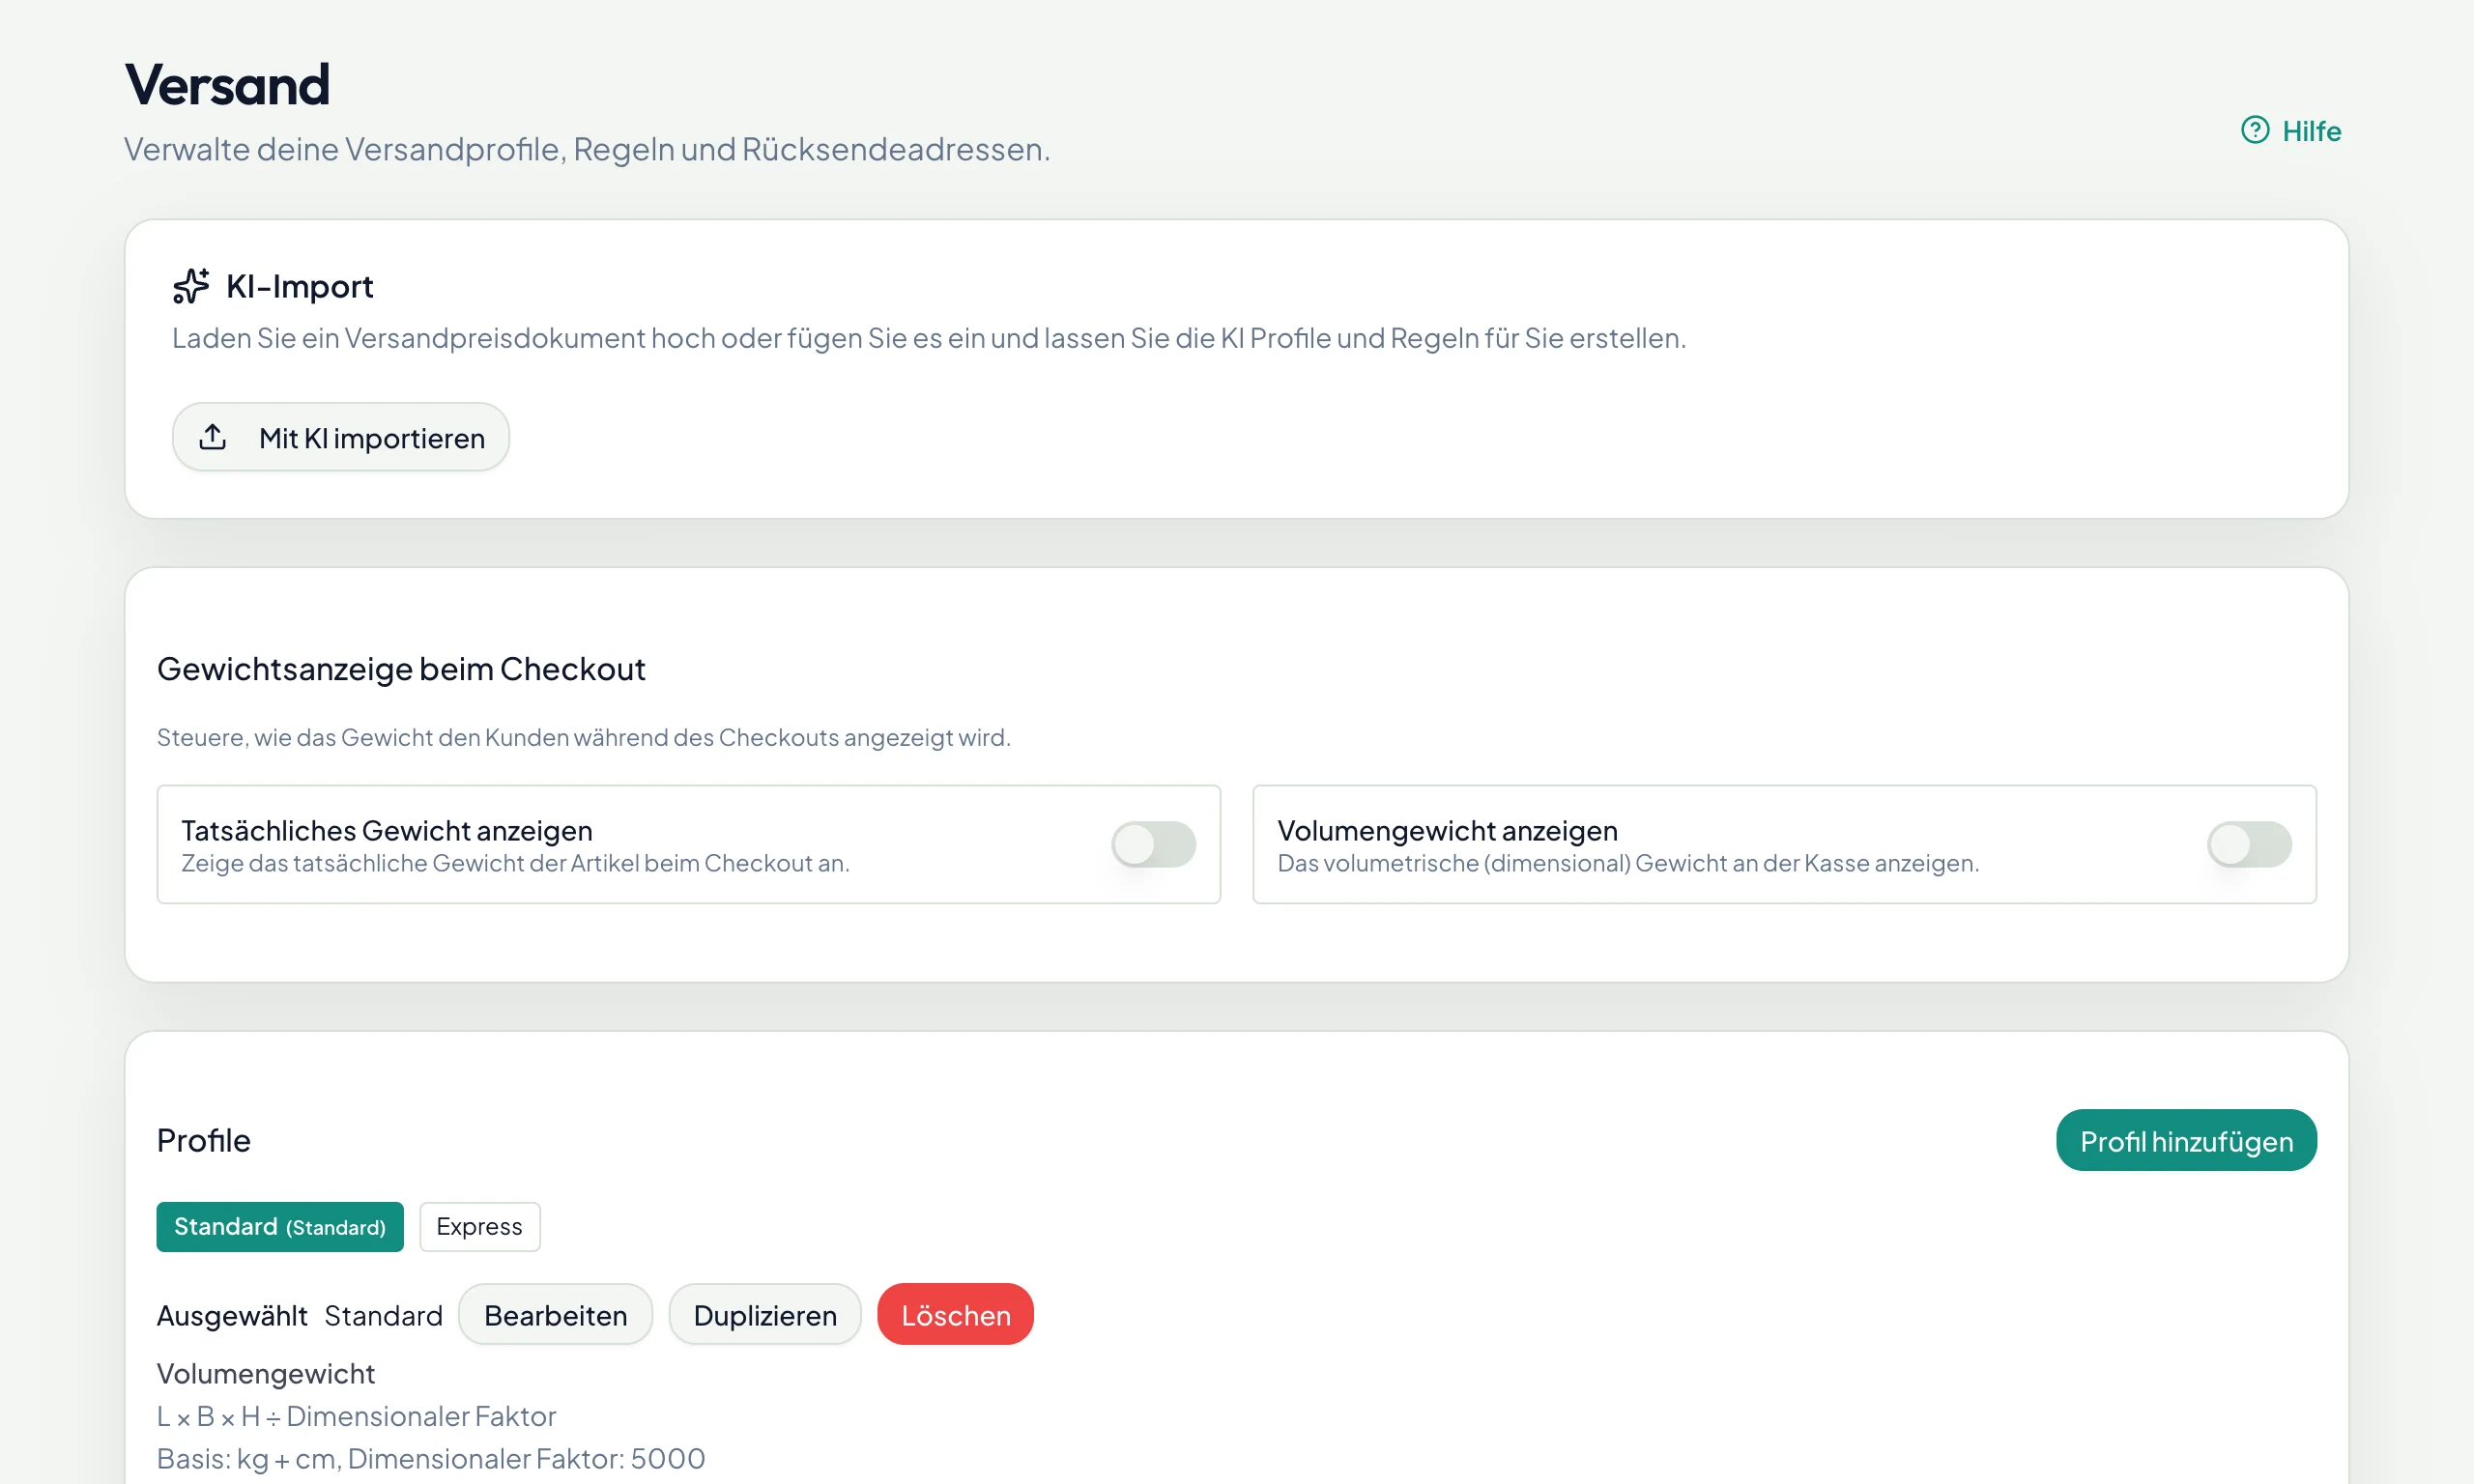Click 'Laden Sie ein Versandpreisdokument hoch' description
Screen dimensions: 2474x1484
pyautogui.click(x=929, y=338)
